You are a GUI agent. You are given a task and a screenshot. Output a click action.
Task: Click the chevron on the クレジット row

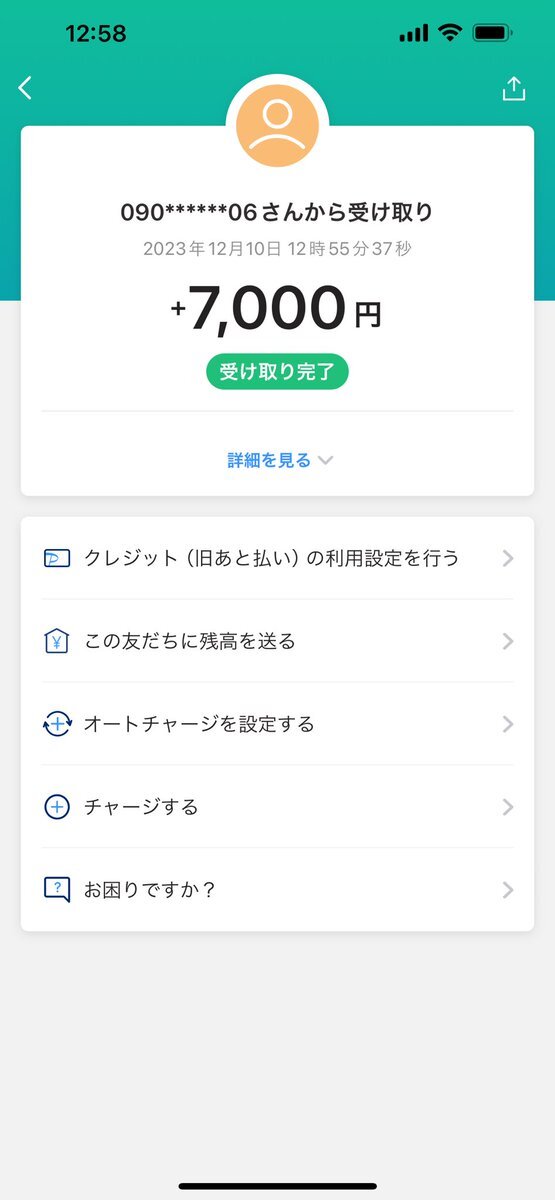pos(508,558)
